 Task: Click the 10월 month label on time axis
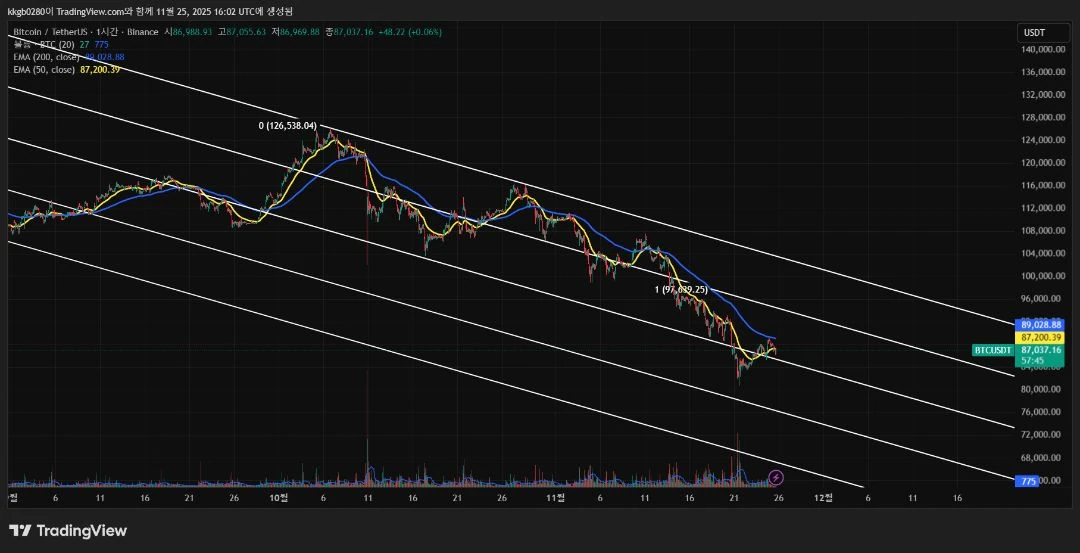278,497
